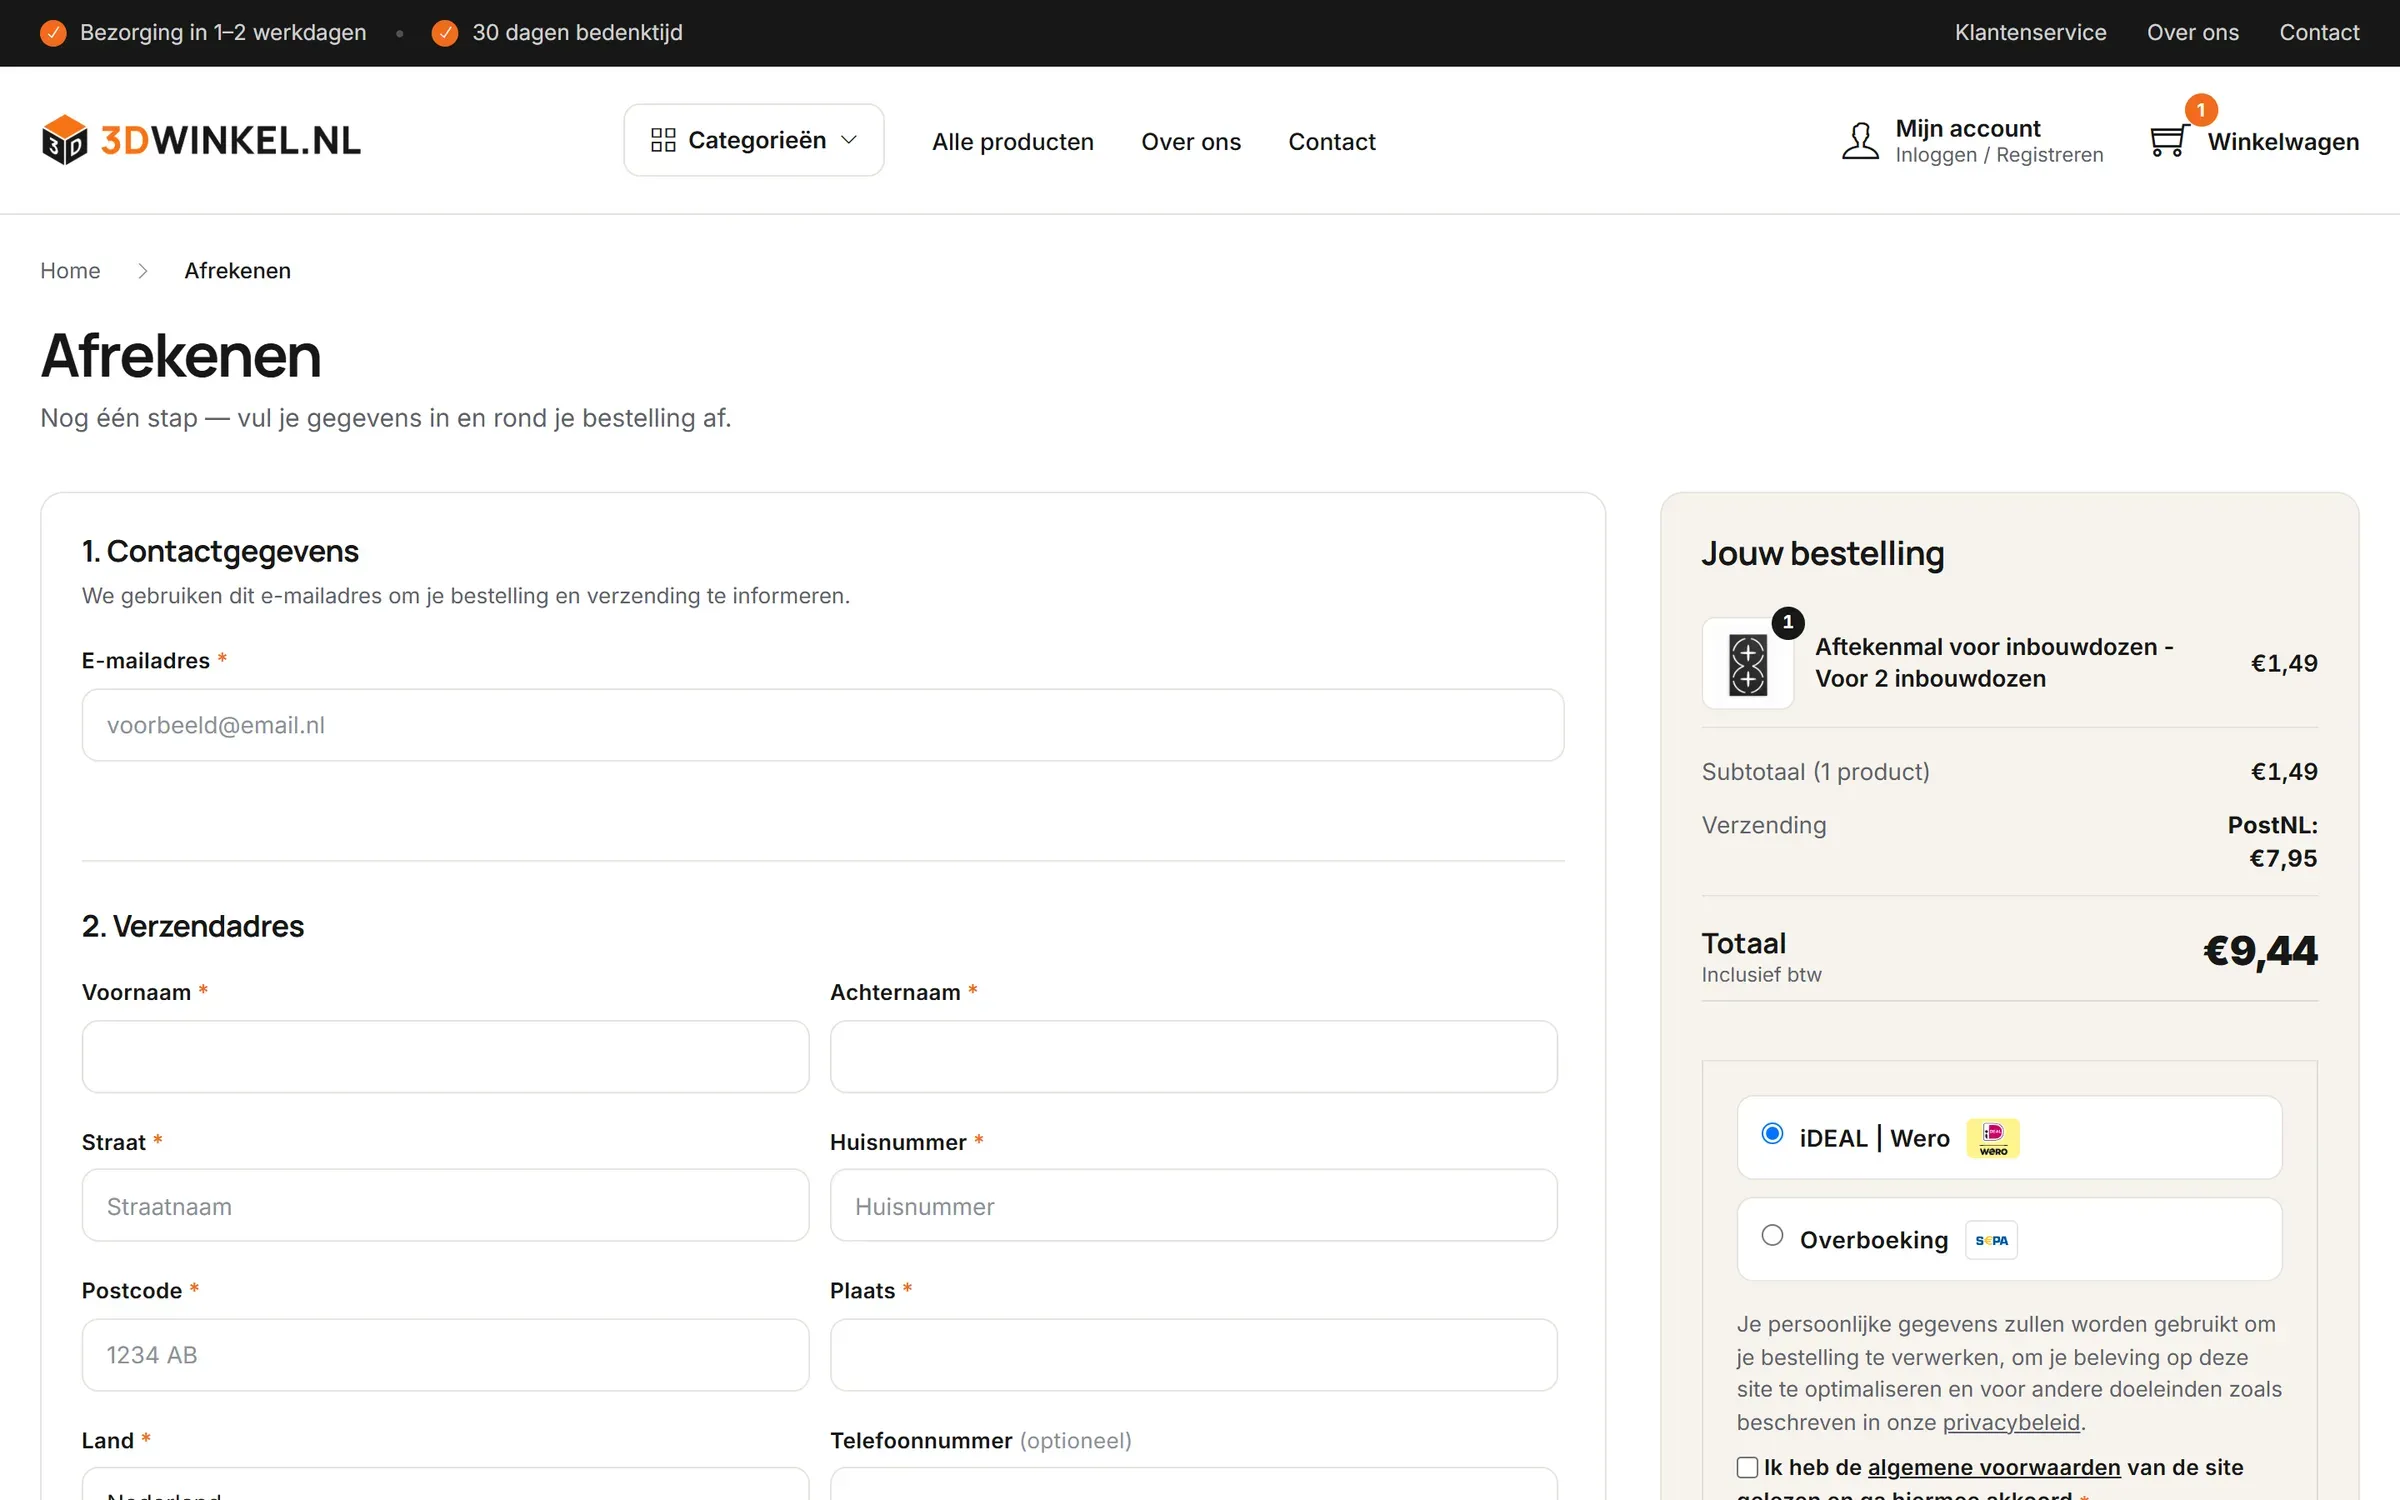Click the checkmark icon beside Bezorging in 1–2 werkdagen
Viewport: 2400px width, 1500px height.
click(53, 33)
